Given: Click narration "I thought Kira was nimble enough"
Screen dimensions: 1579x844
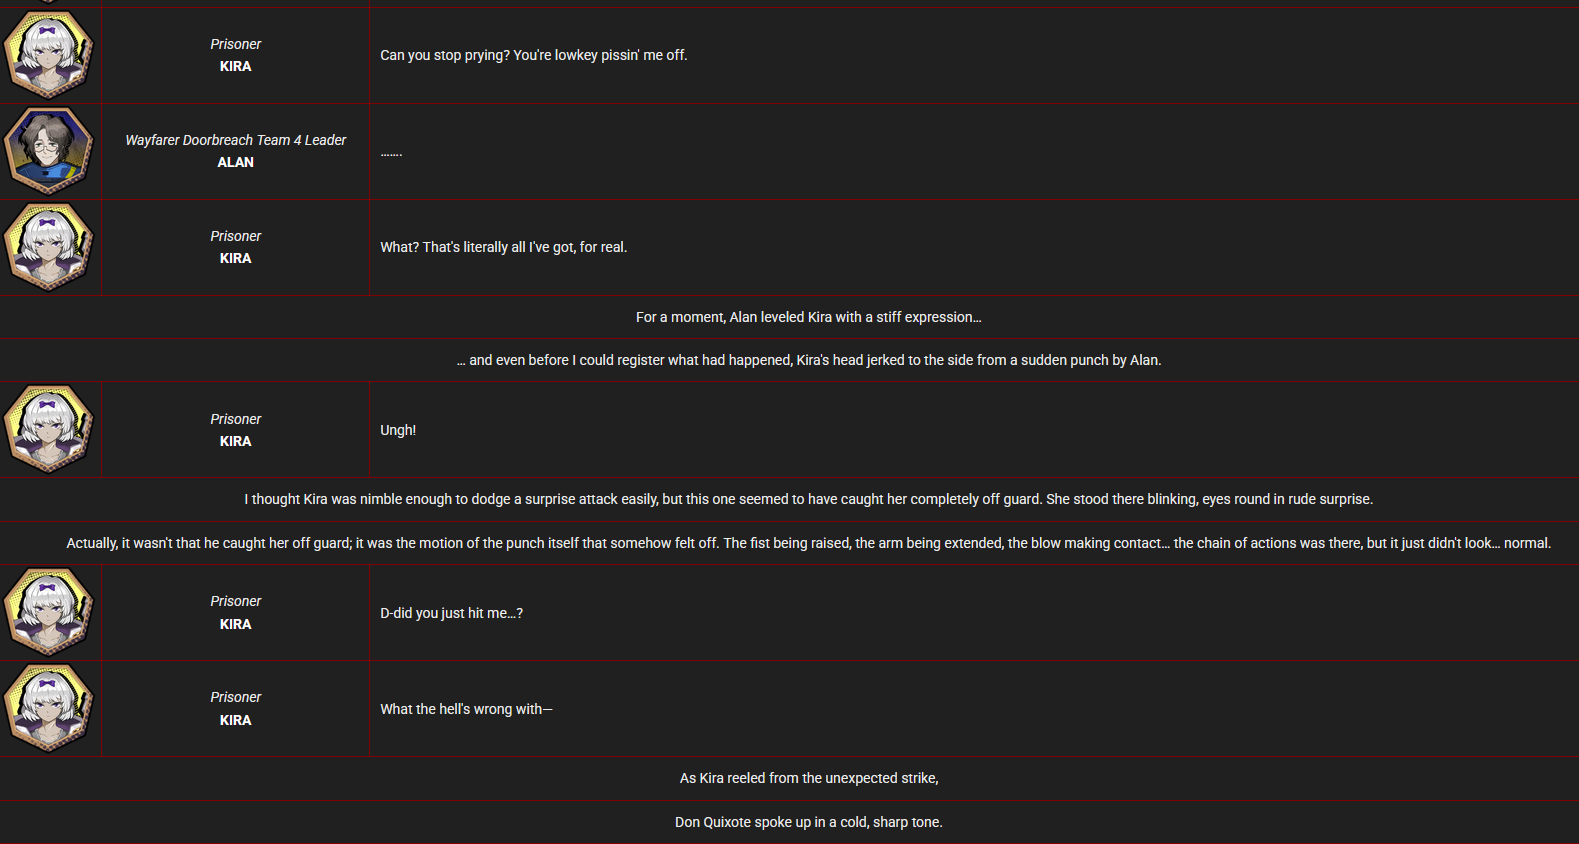Looking at the screenshot, I should 808,499.
